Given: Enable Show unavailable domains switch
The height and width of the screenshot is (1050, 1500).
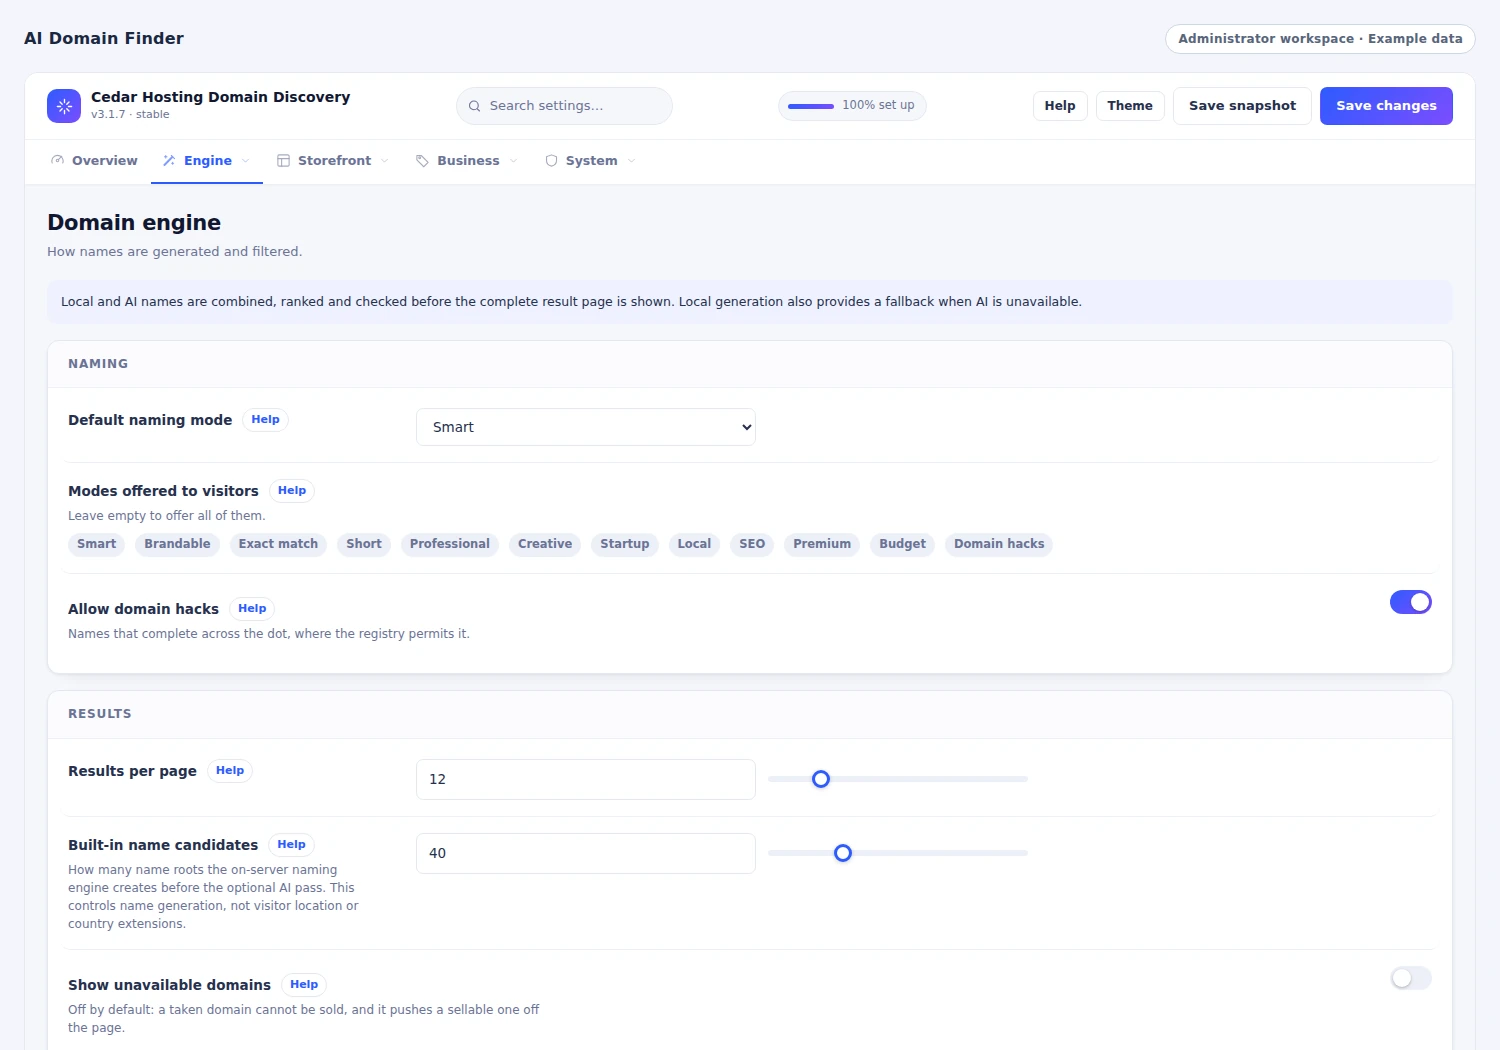Looking at the screenshot, I should click(1411, 978).
